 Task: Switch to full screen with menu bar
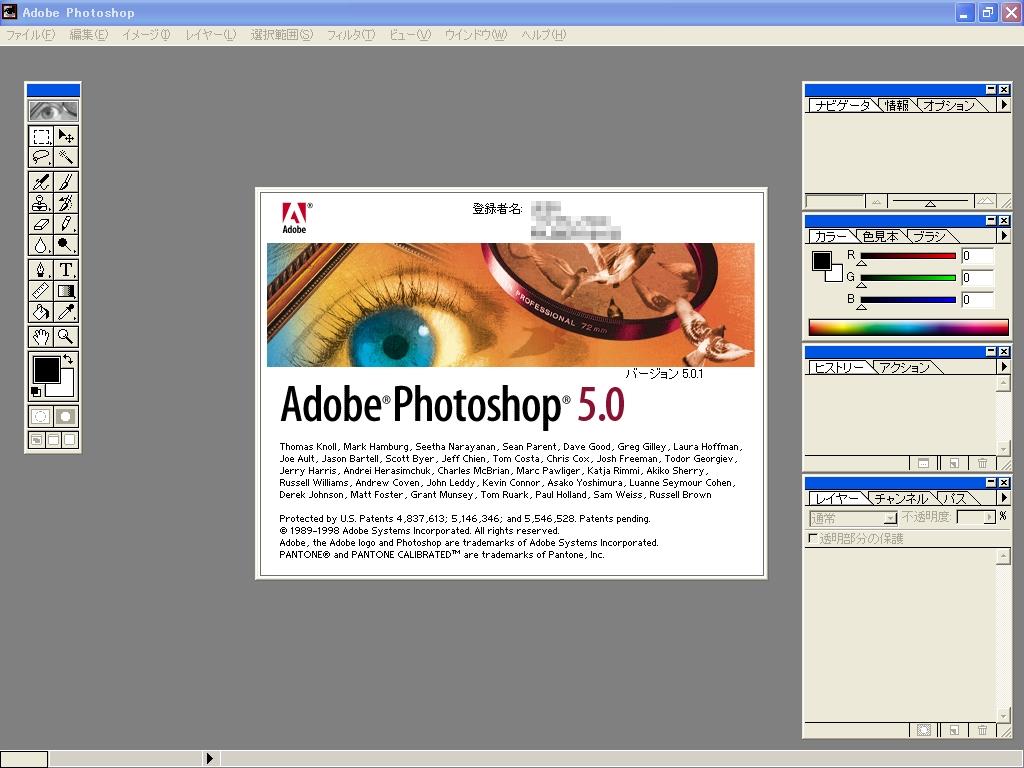53,440
